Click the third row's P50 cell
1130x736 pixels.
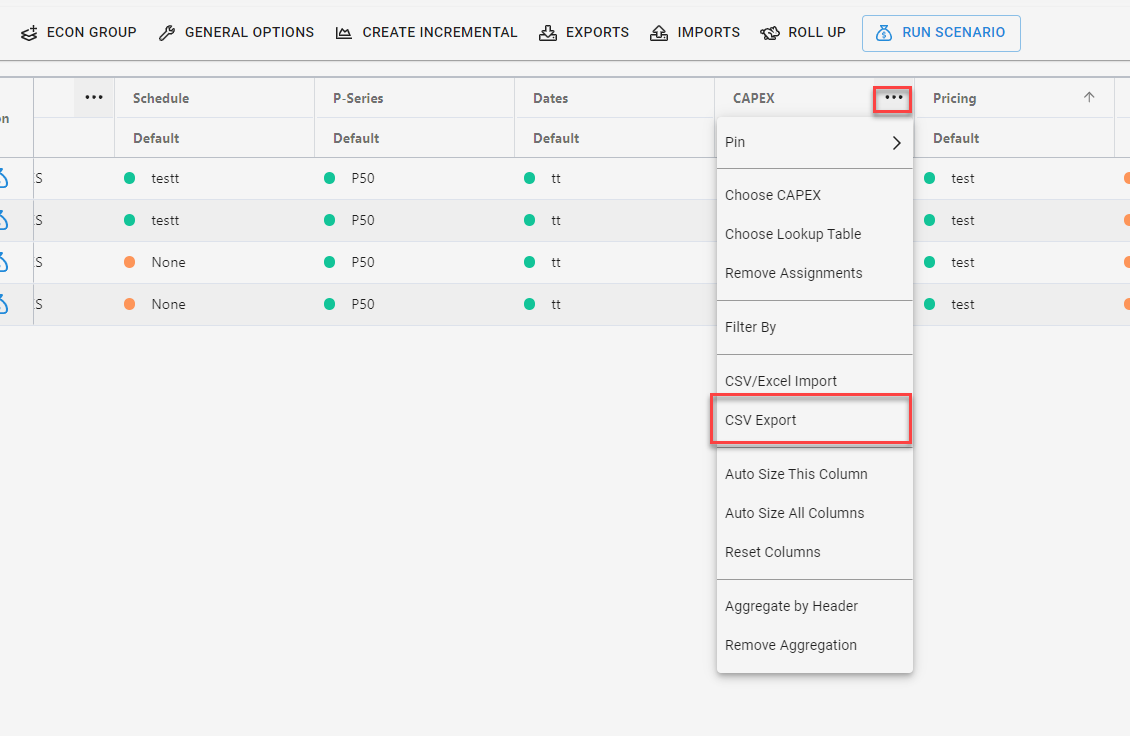[x=414, y=262]
